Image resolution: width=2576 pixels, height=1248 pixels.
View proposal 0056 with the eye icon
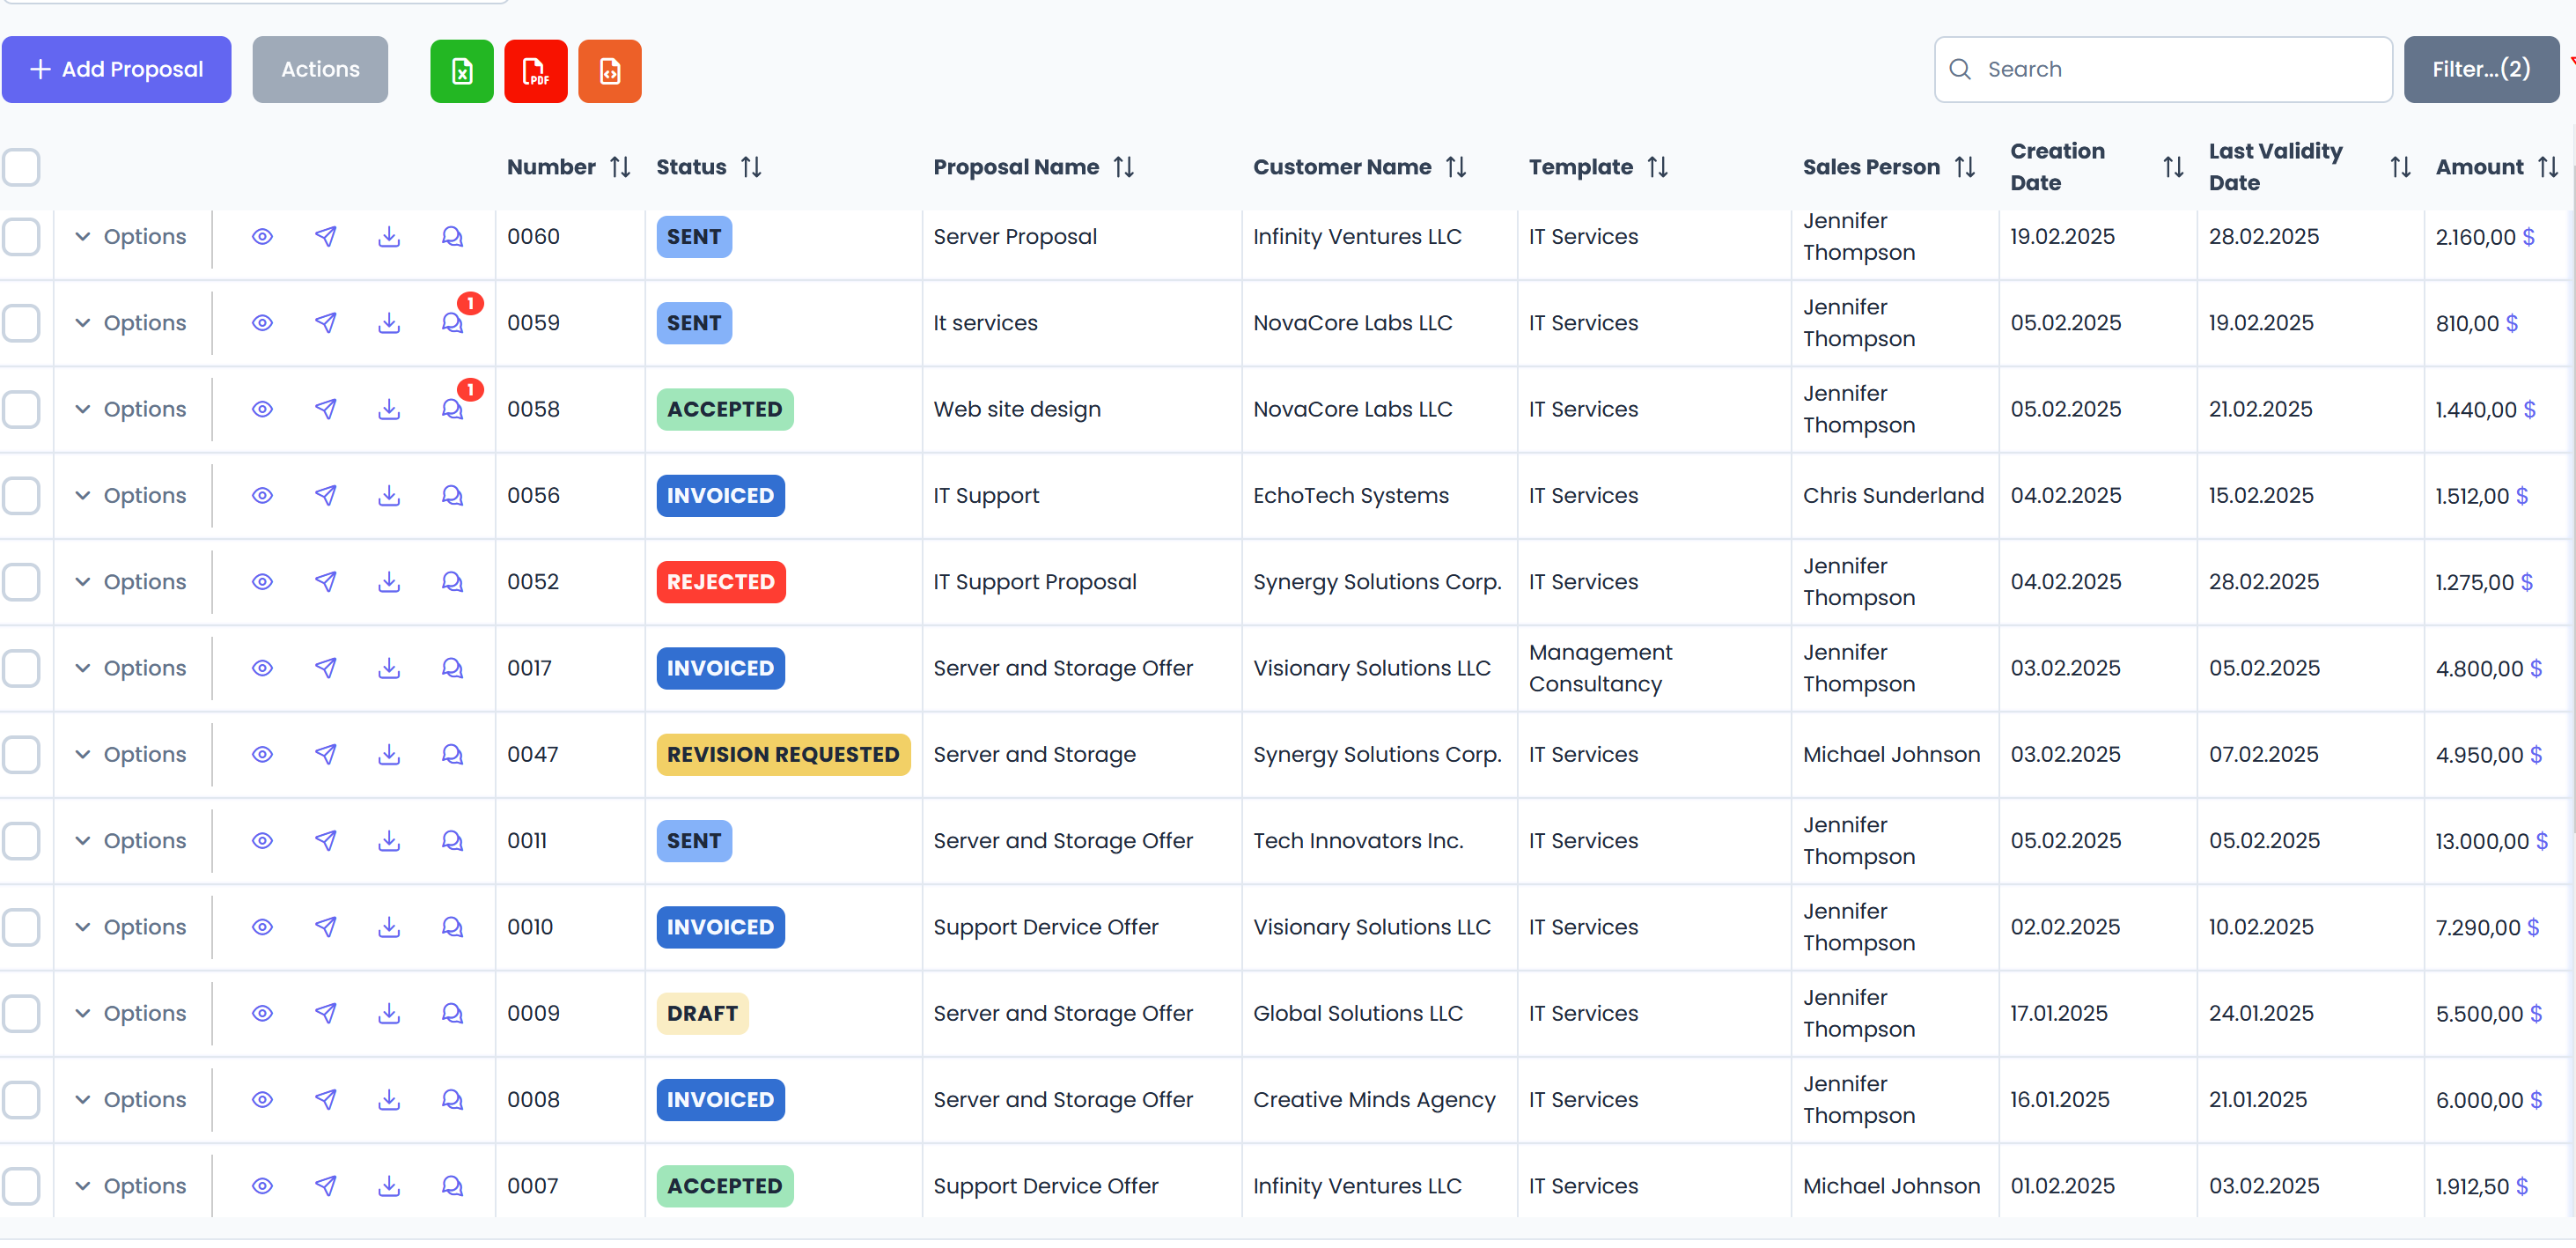pos(262,496)
